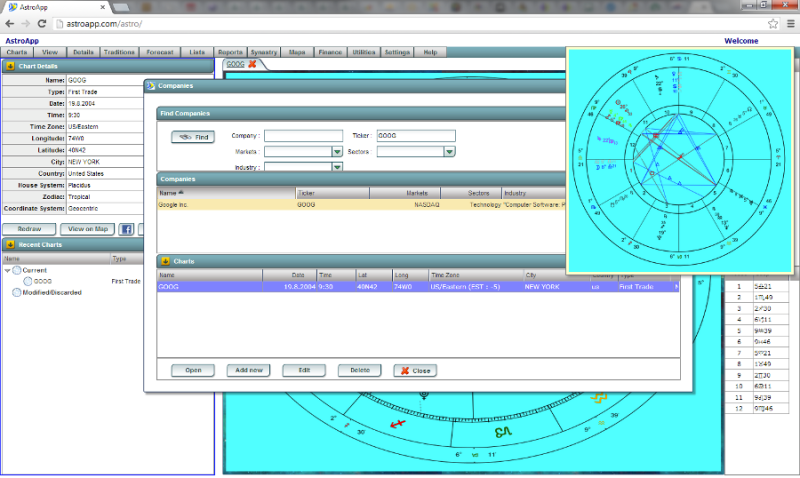
Task: Open the Industry dropdown list
Action: coord(338,167)
